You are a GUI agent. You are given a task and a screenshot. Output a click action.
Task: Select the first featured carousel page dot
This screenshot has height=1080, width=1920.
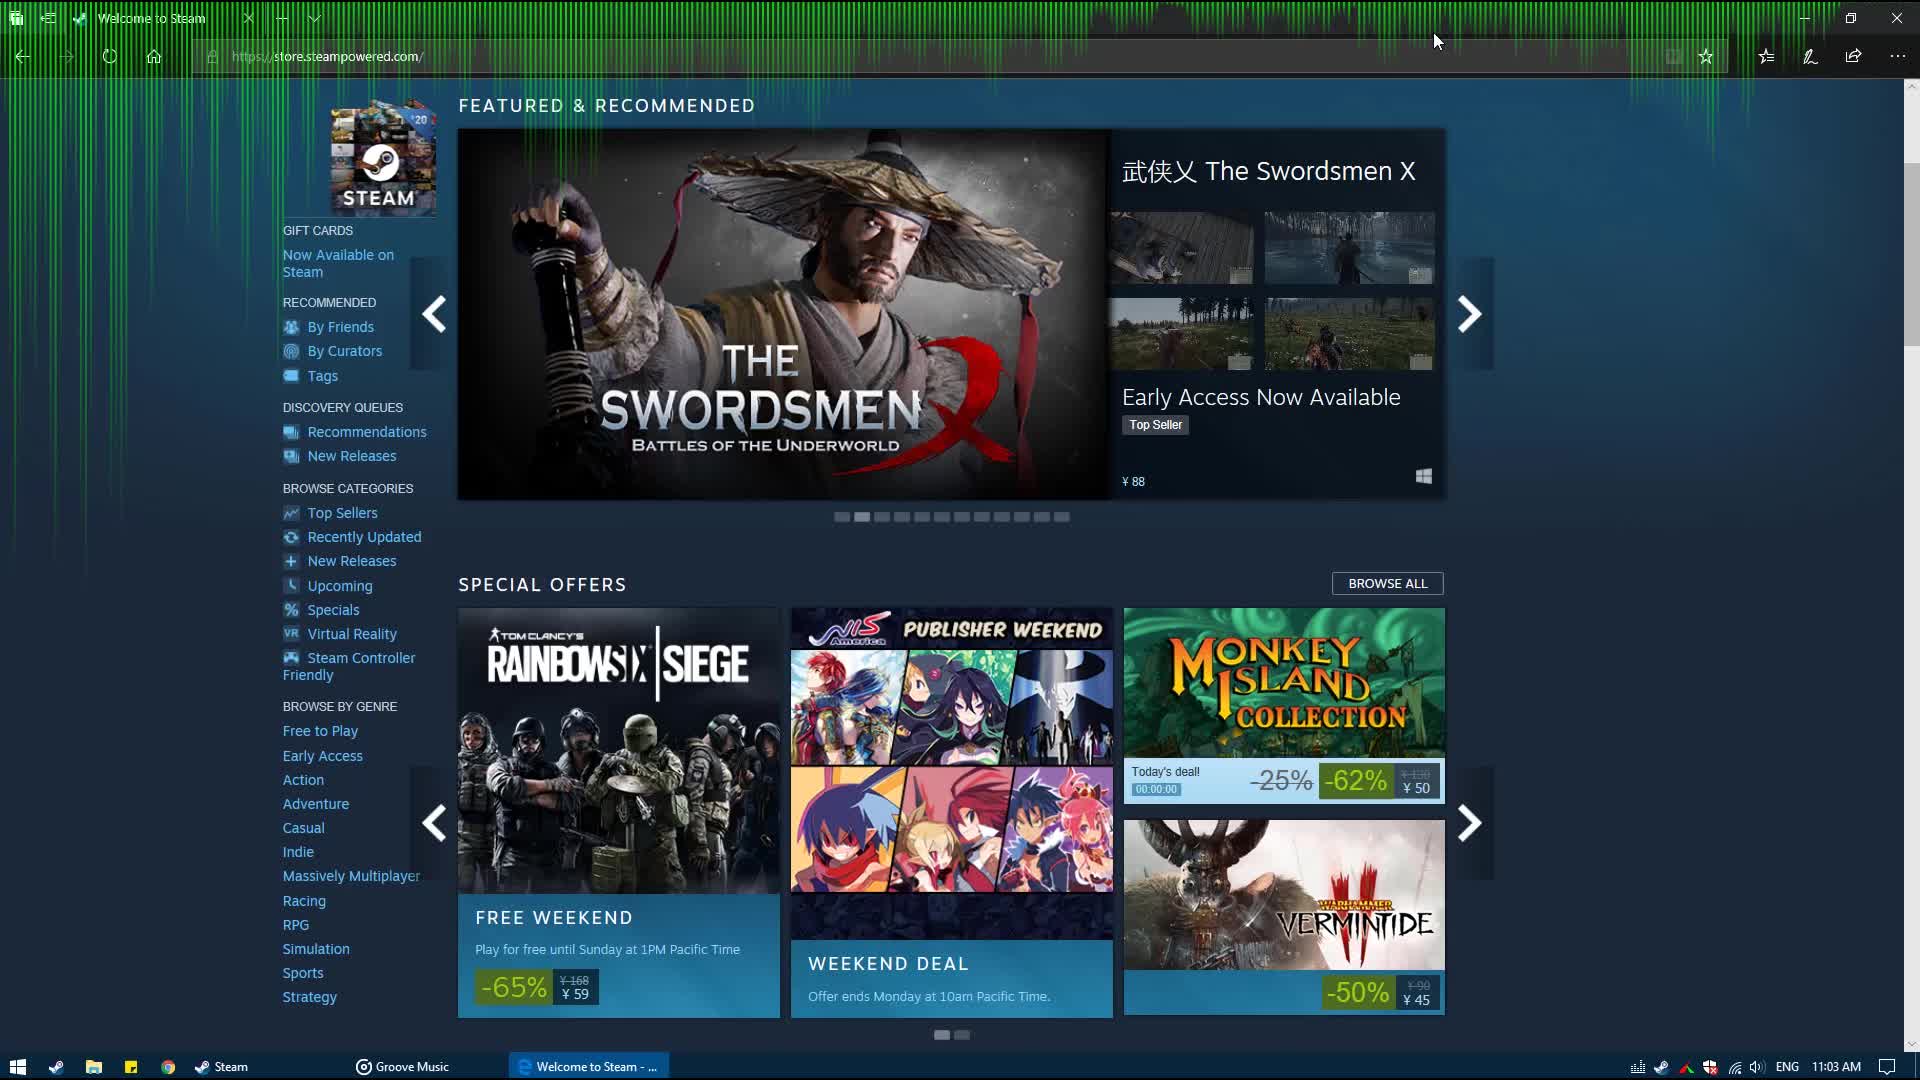pos(842,517)
